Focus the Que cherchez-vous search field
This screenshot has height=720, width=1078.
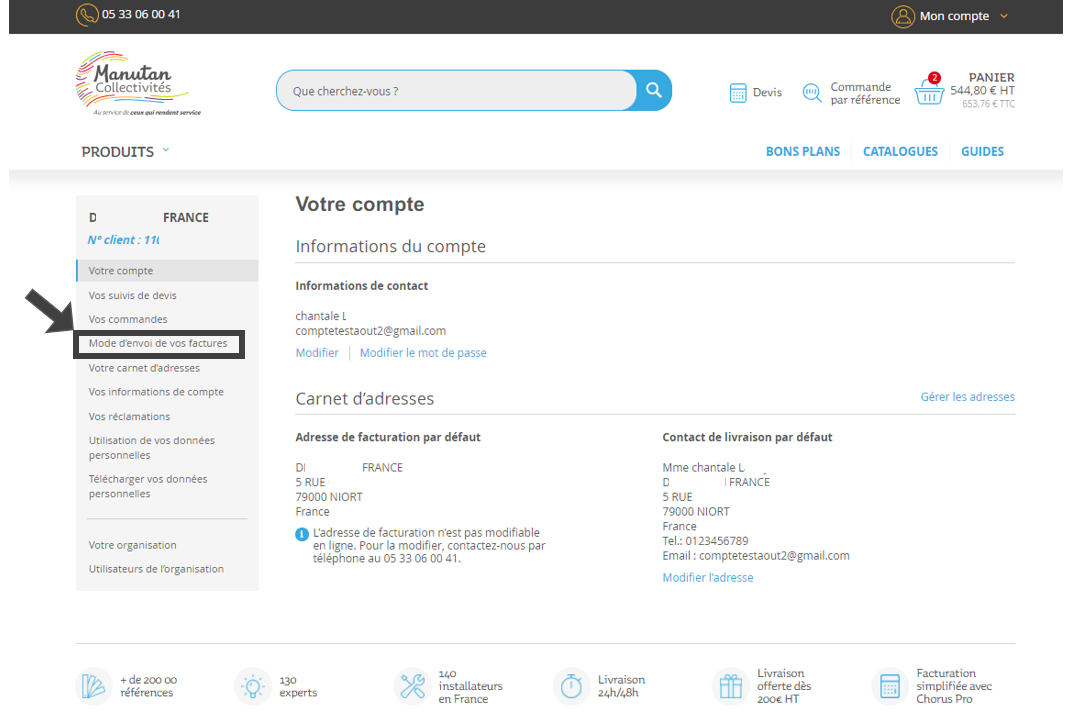tap(455, 91)
